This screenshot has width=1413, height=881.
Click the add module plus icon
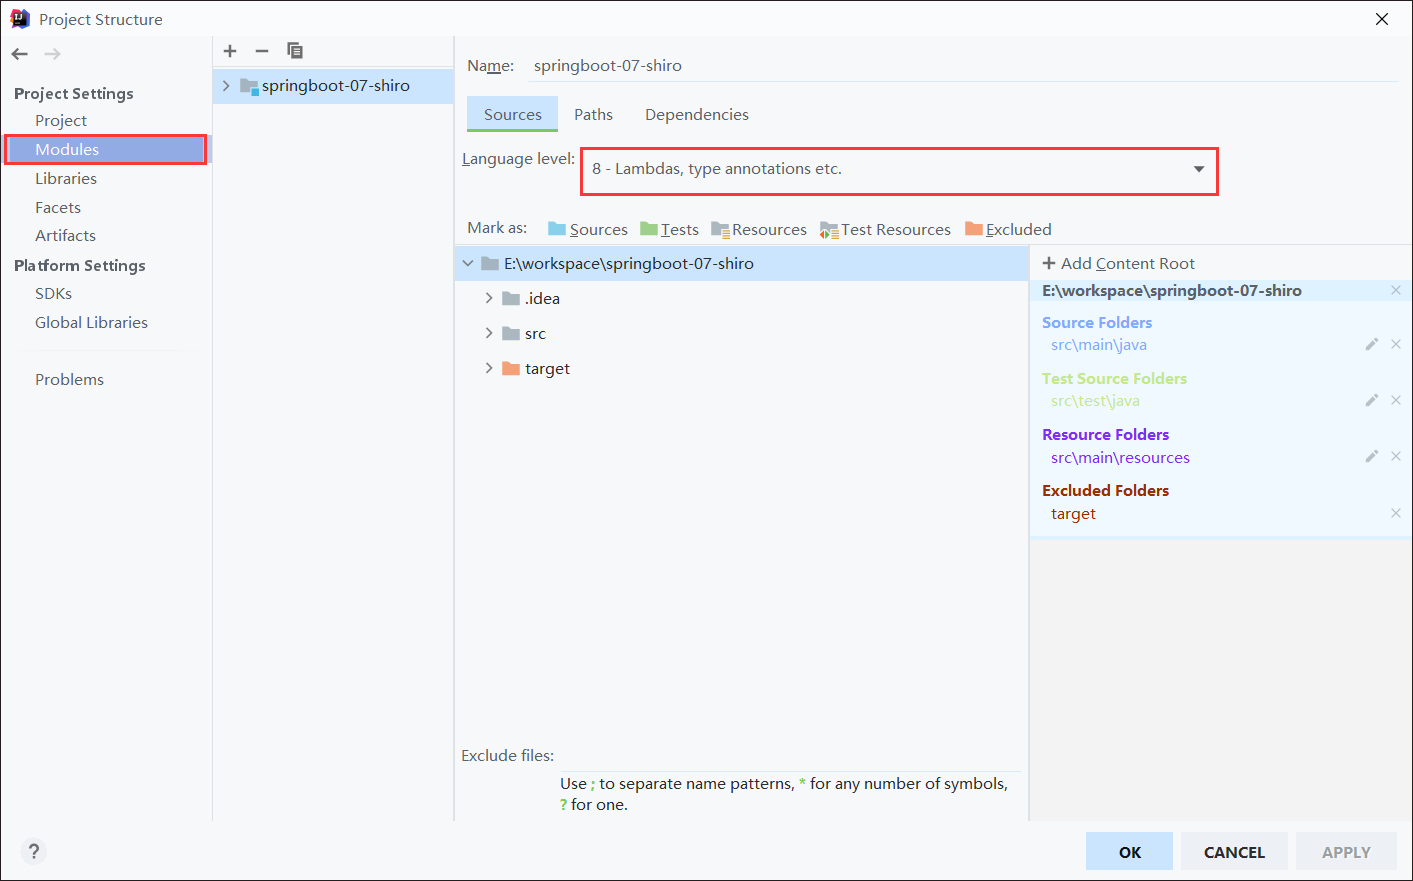(230, 51)
